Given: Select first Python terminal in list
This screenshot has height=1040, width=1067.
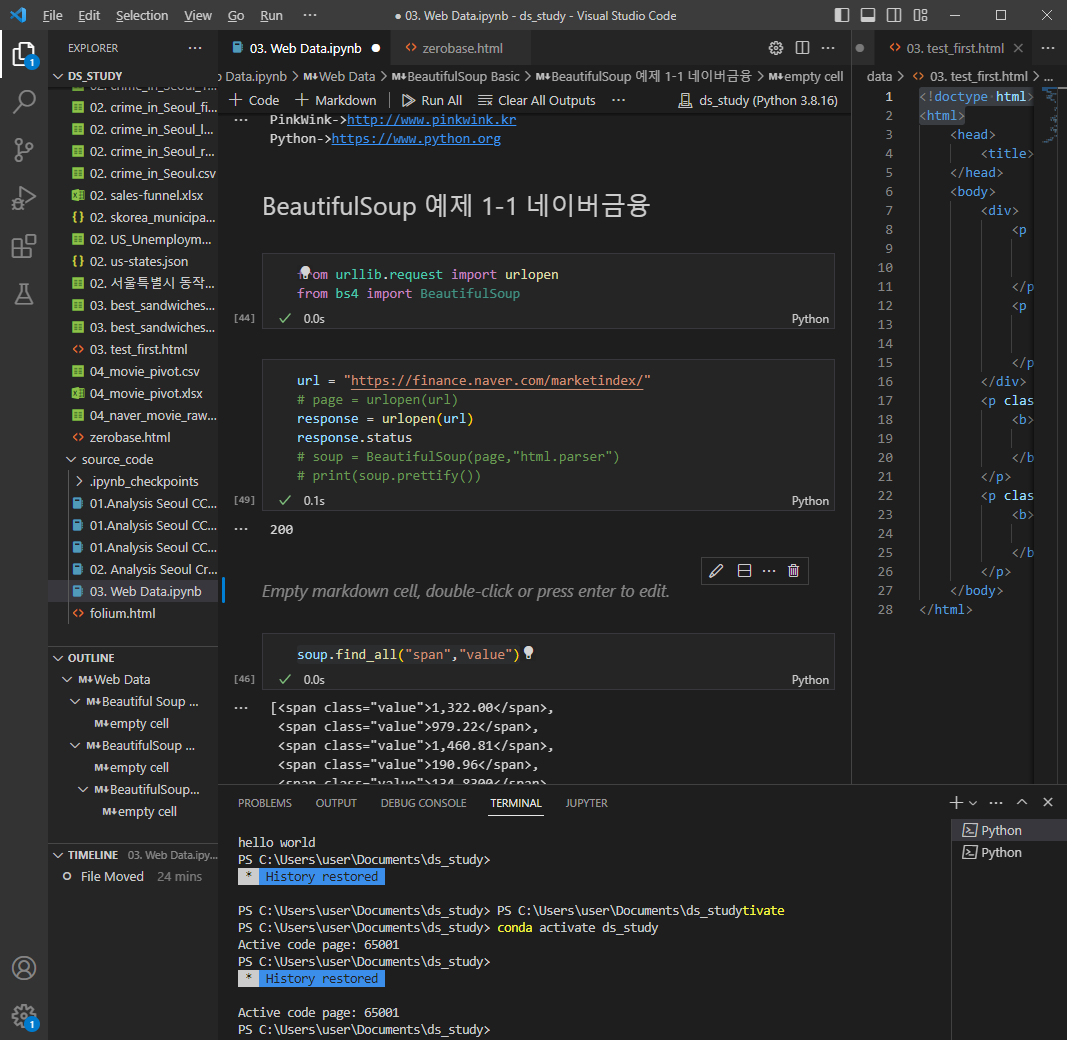Looking at the screenshot, I should tap(1008, 830).
